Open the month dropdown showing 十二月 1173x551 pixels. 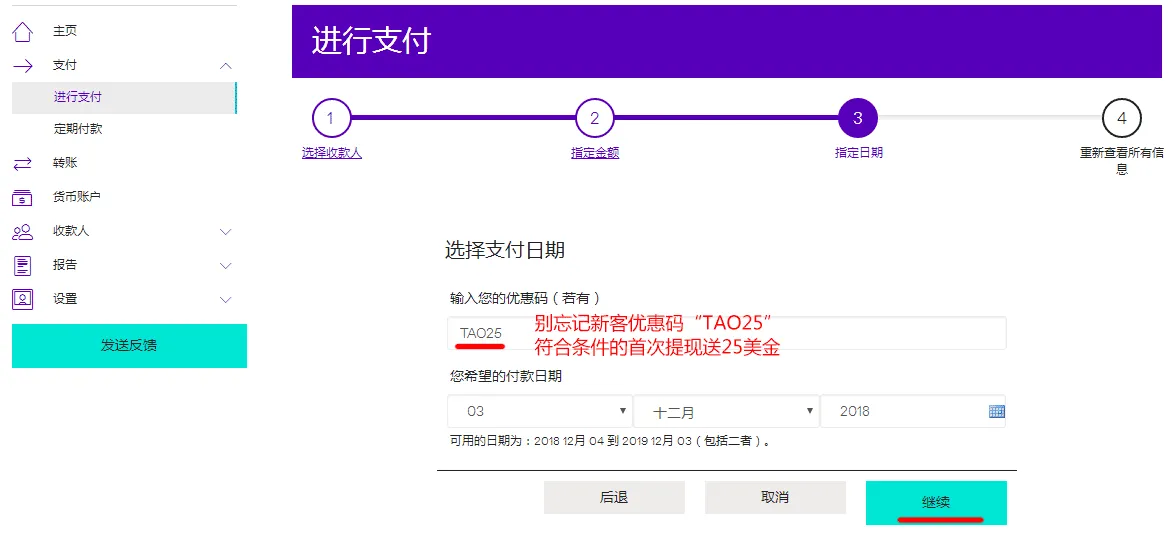(726, 411)
